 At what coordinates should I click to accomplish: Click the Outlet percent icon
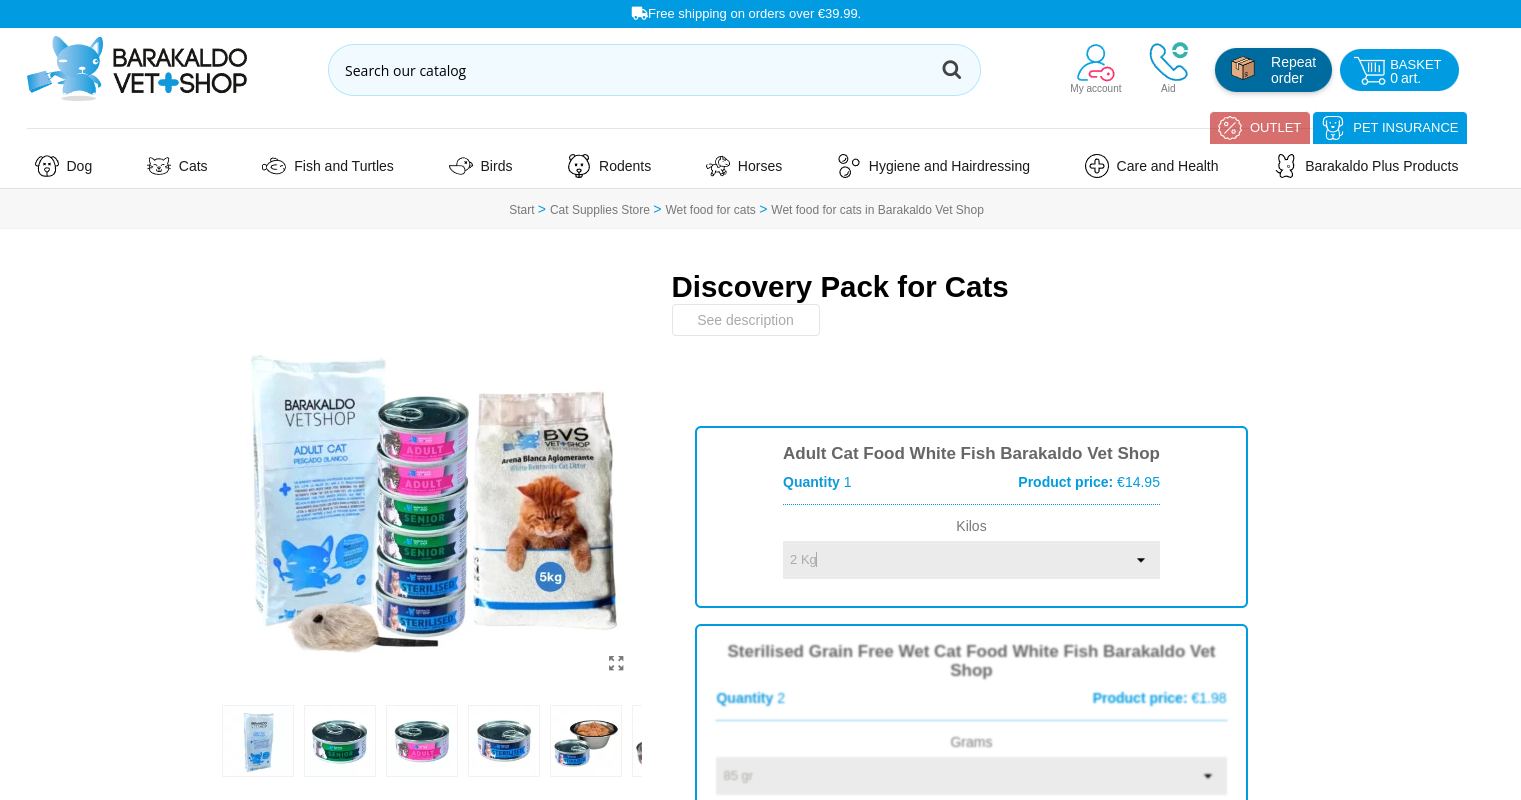[1230, 128]
